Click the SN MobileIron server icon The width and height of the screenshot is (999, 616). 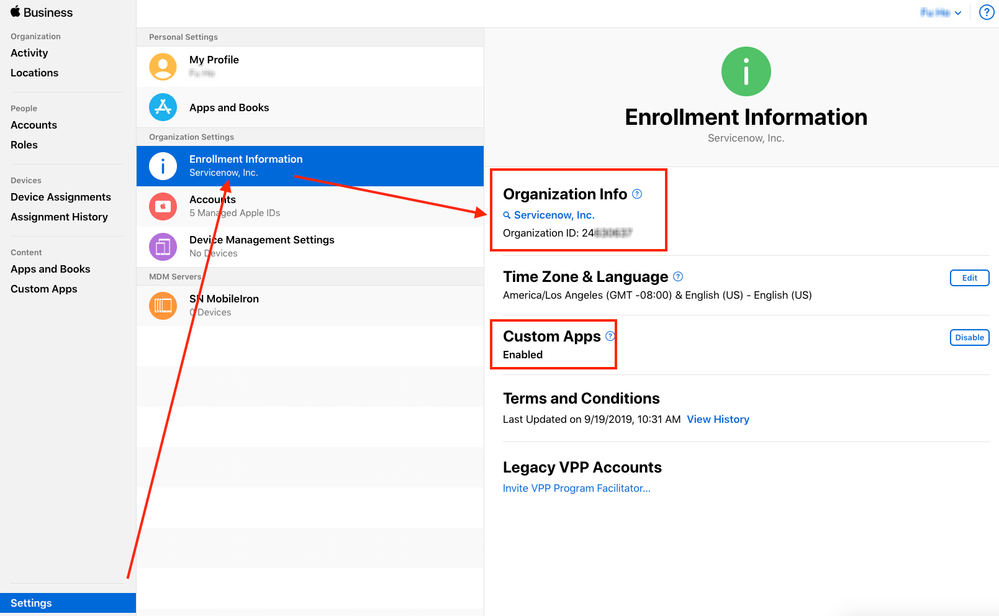point(163,305)
